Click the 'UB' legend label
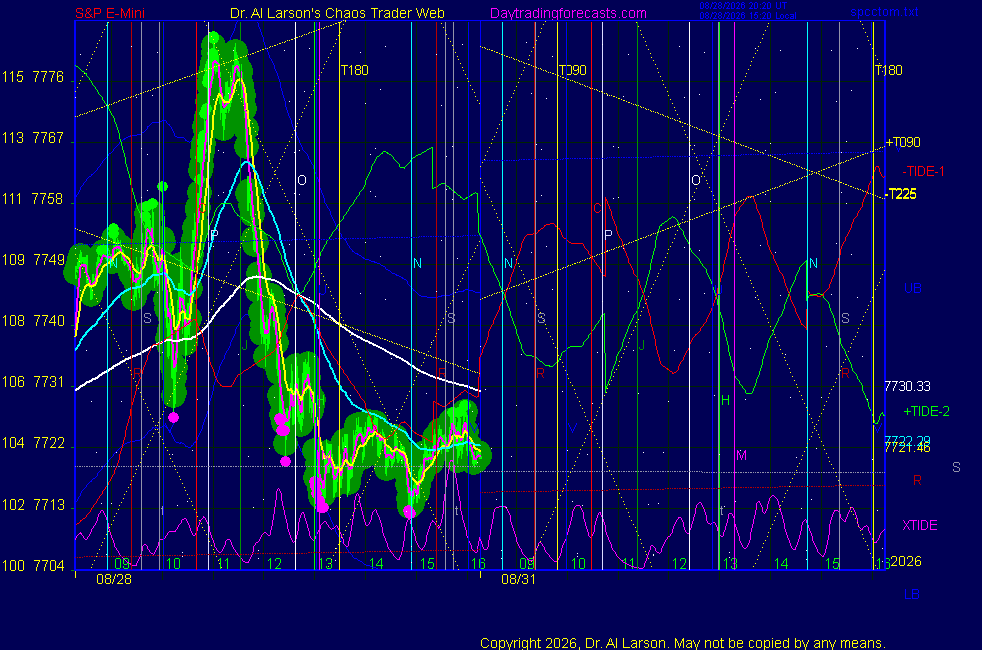 pyautogui.click(x=912, y=289)
